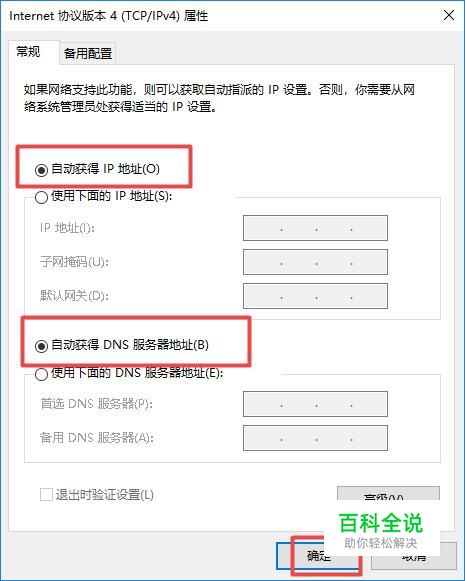Close the TCP/IPv4 properties dialog
Image resolution: width=465 pixels, height=581 pixels.
coord(449,16)
